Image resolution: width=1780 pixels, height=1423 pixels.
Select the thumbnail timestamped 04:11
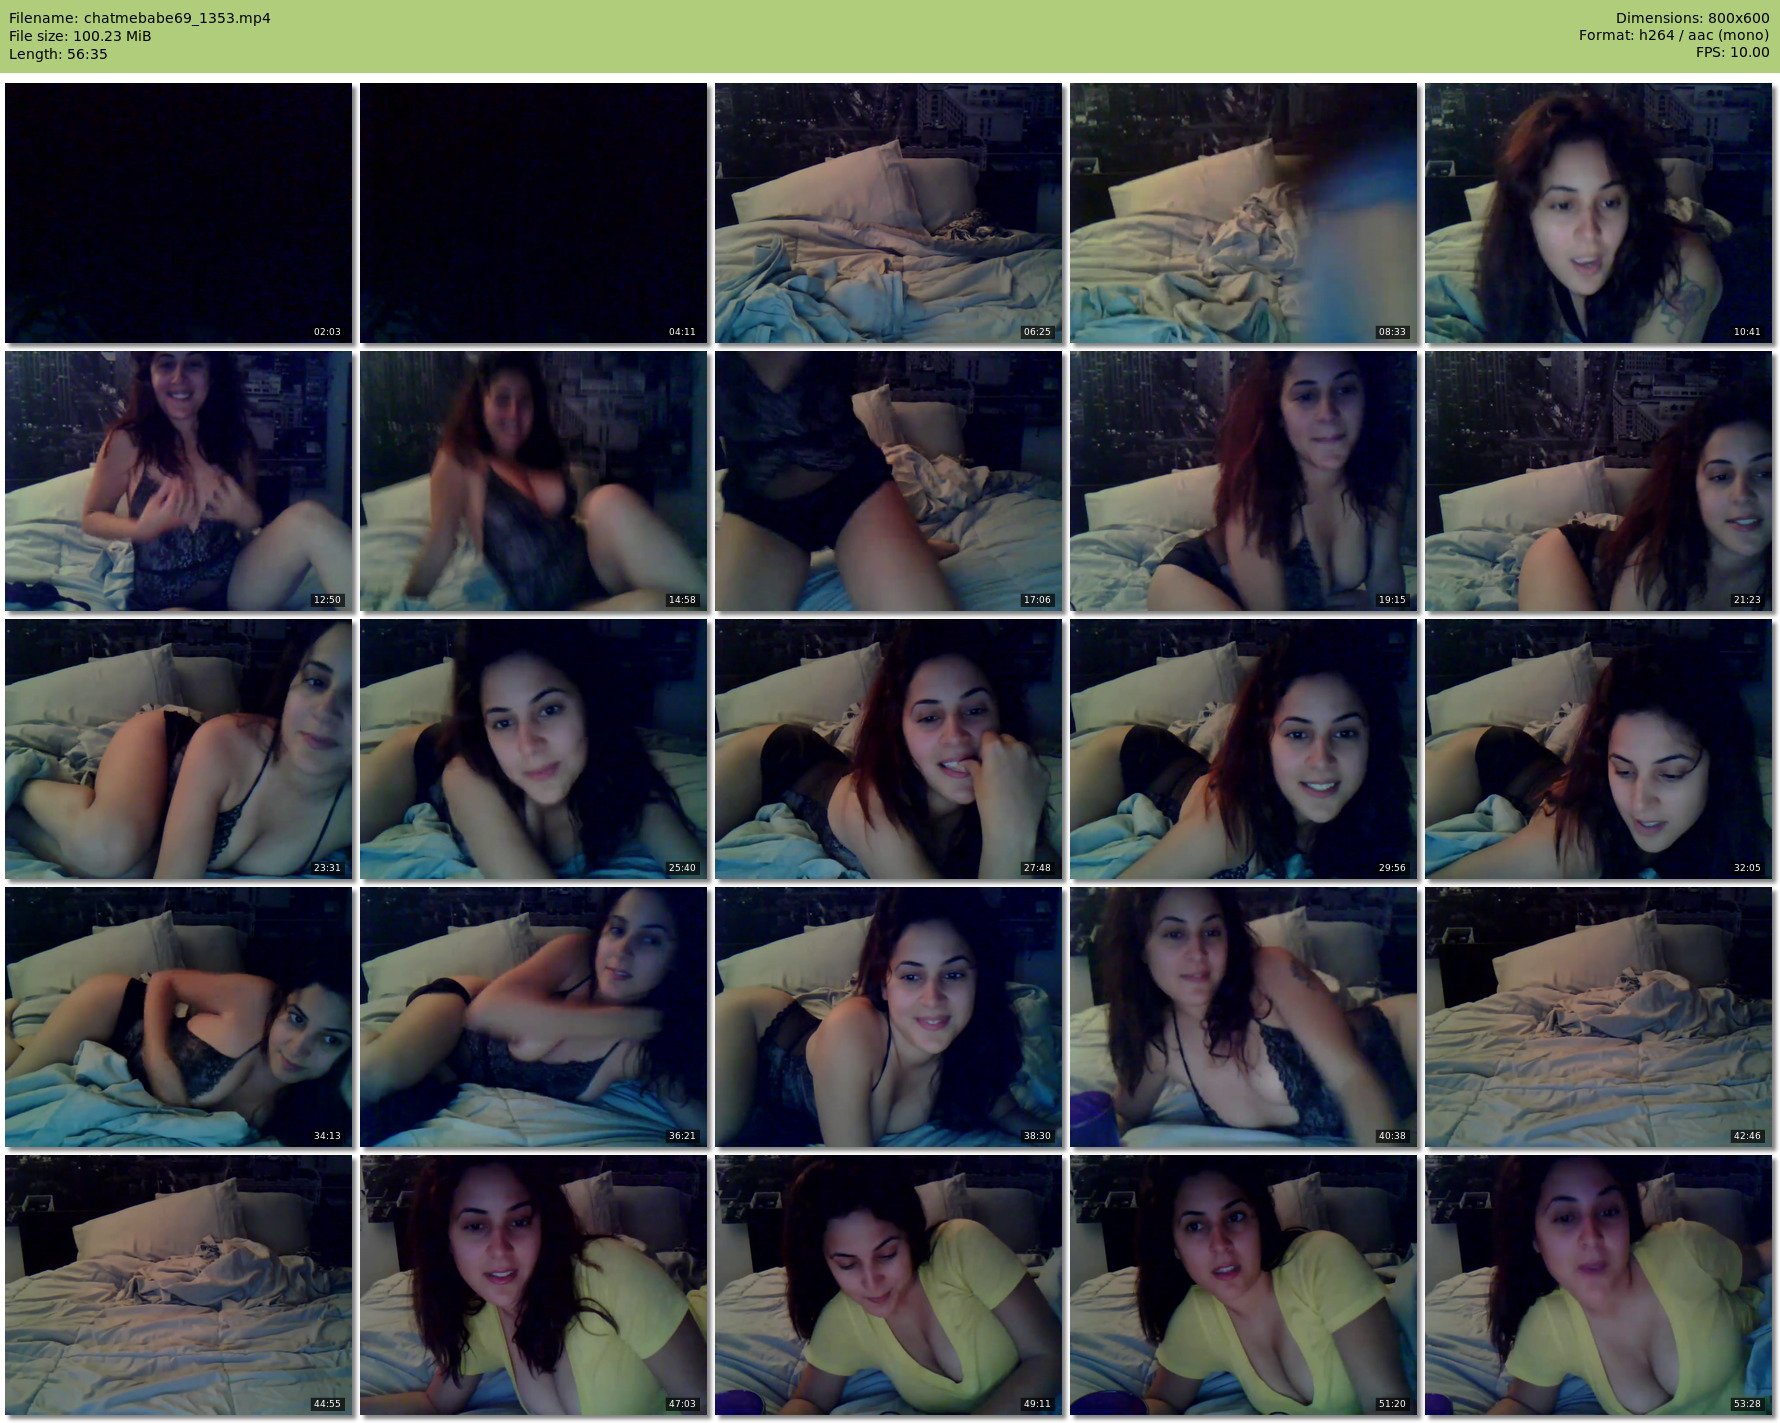coord(533,213)
